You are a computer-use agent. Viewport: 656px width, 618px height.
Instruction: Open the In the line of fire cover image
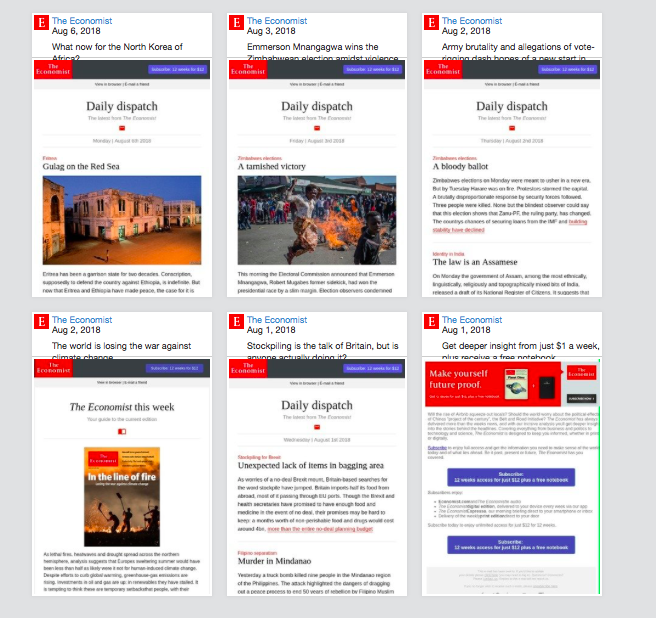[x=122, y=497]
